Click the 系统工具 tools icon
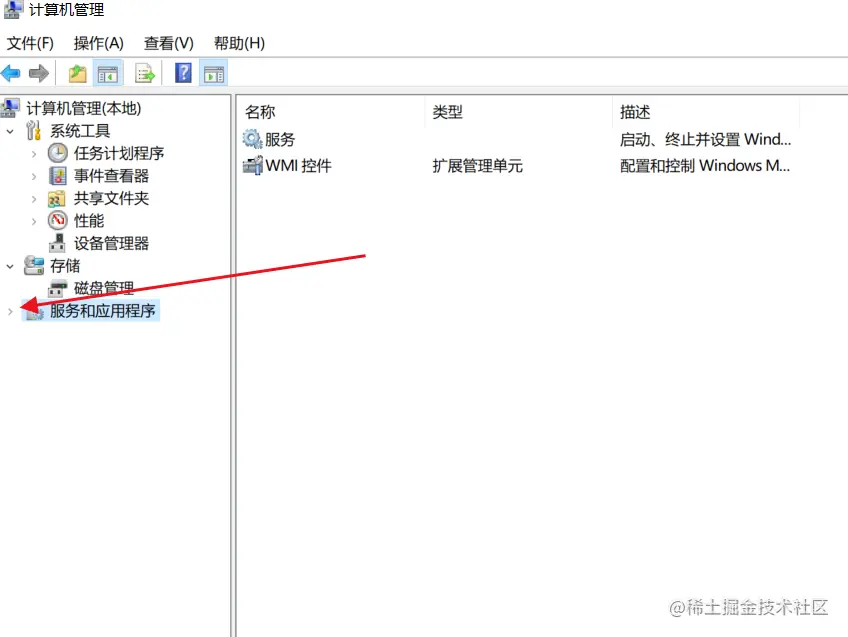This screenshot has width=848, height=637. [34, 130]
